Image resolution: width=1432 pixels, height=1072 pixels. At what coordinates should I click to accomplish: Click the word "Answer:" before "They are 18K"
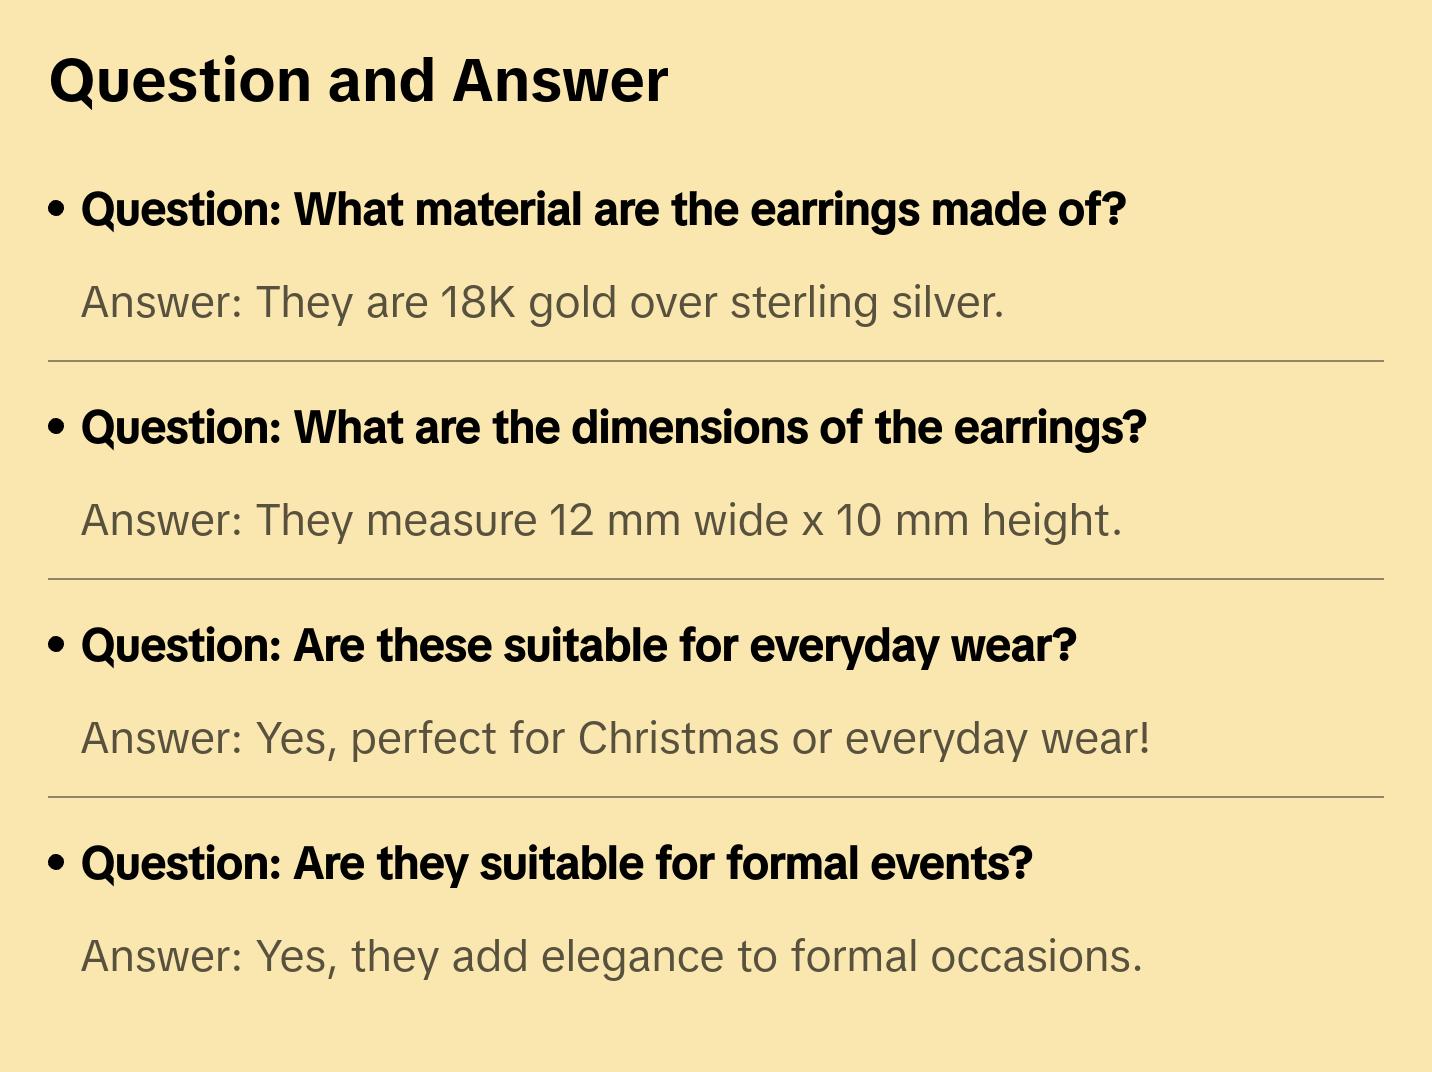(162, 302)
